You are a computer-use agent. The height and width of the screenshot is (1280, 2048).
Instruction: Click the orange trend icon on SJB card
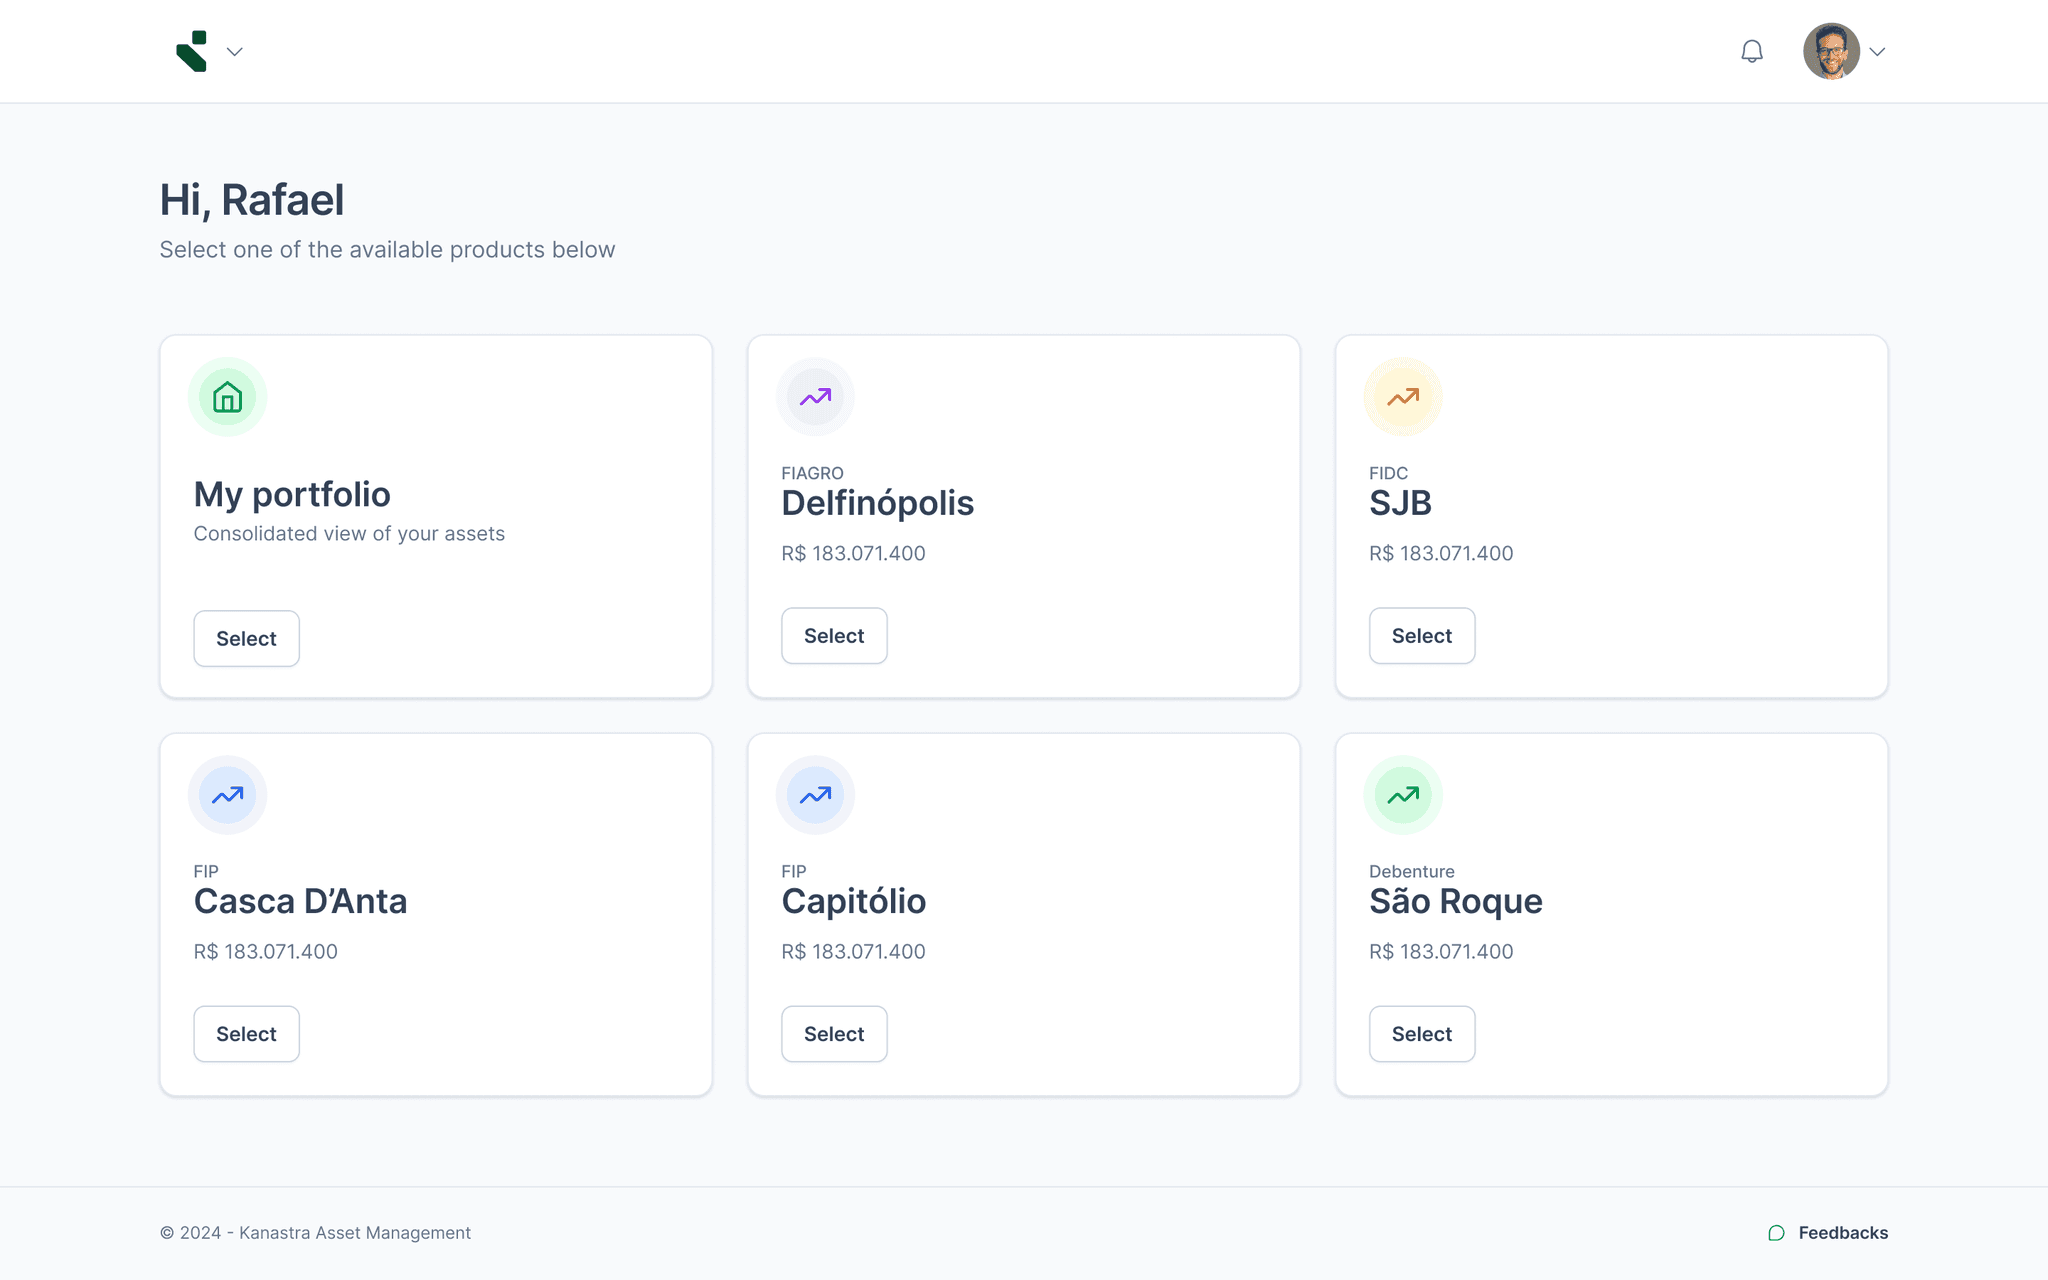pos(1401,396)
